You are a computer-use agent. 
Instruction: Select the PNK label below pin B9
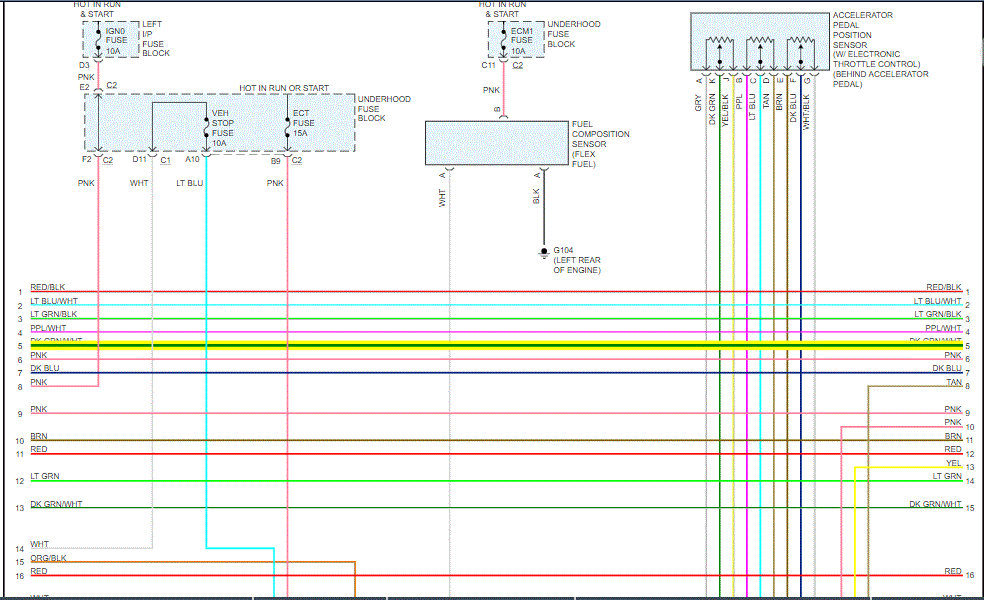click(x=275, y=183)
